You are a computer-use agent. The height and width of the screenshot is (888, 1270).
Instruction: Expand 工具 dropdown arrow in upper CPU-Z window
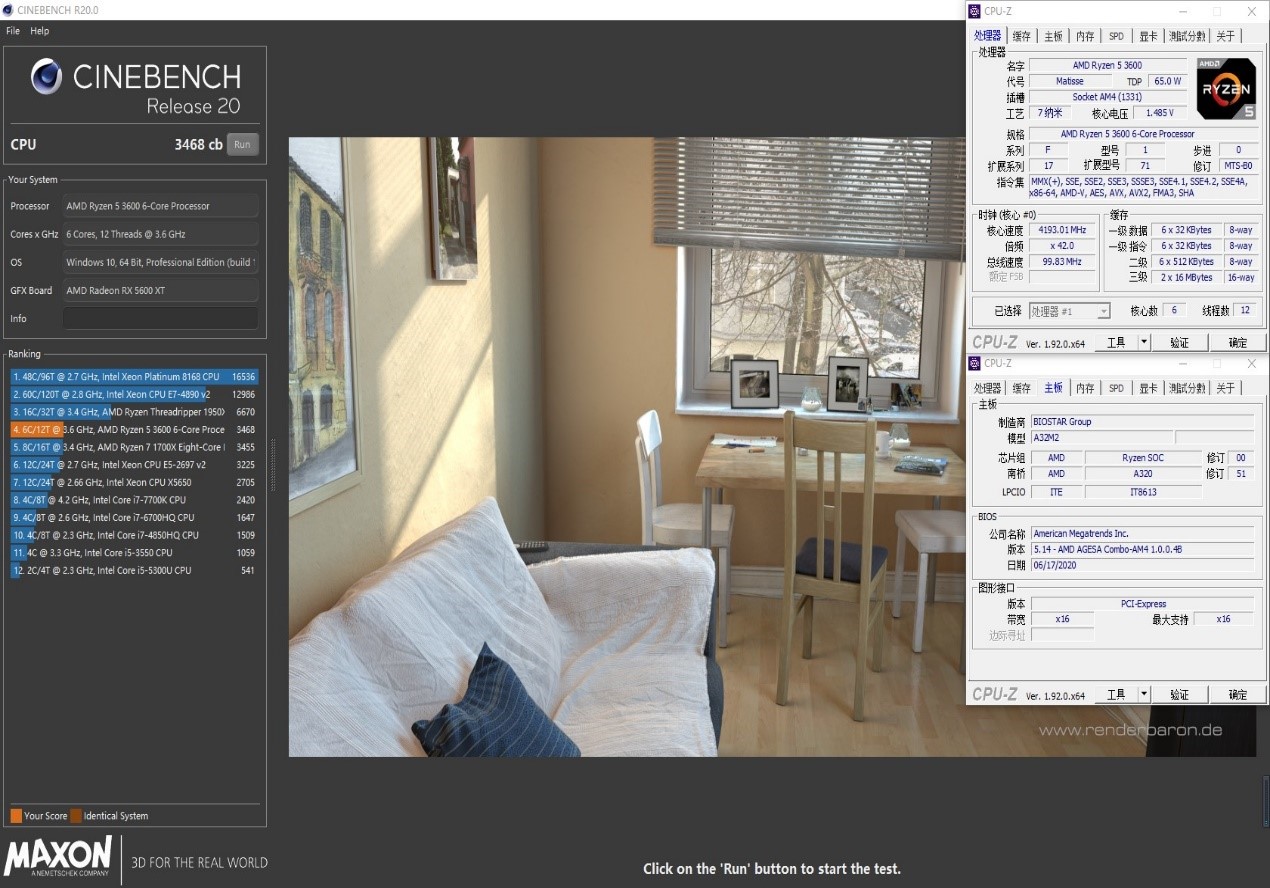tap(1144, 343)
